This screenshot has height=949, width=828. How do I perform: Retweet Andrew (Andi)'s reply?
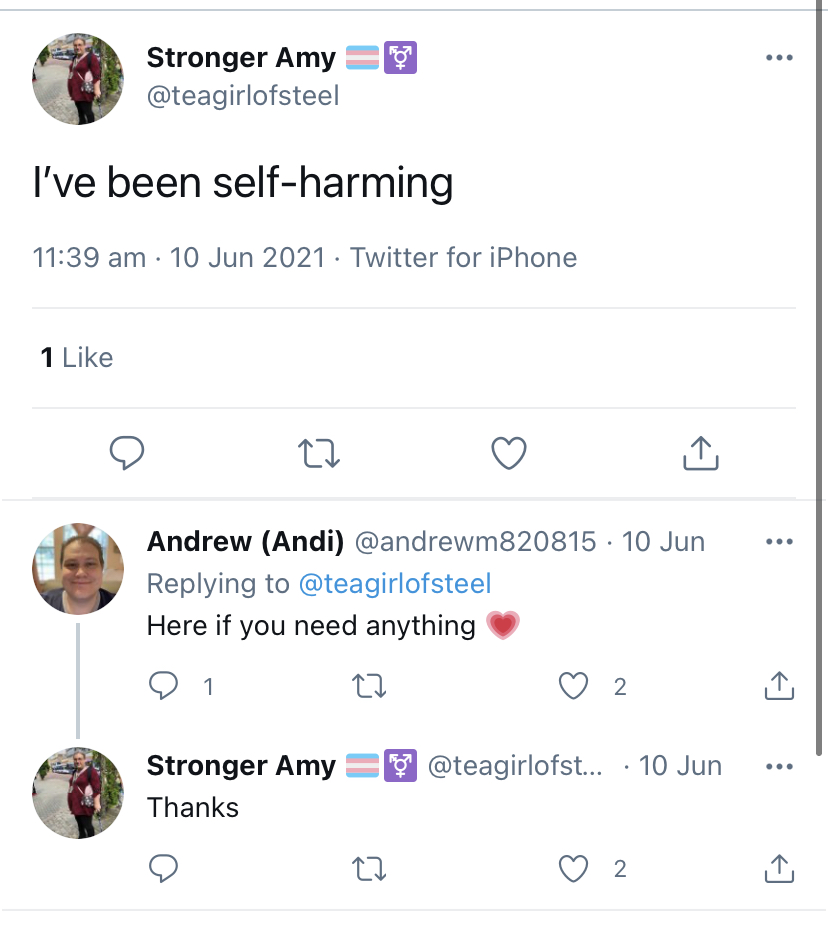[369, 686]
